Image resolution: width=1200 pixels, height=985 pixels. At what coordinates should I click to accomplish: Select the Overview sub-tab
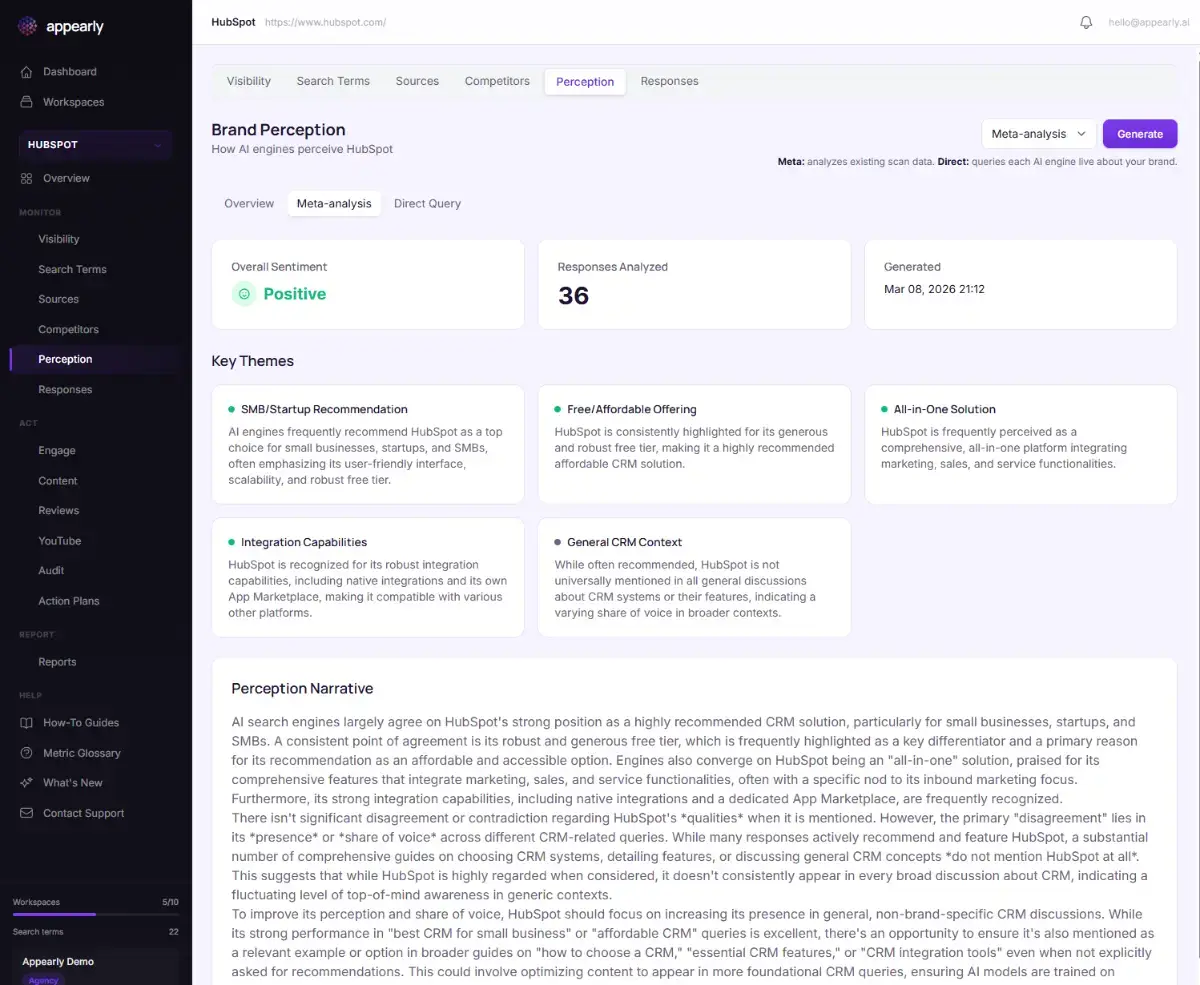pos(249,203)
